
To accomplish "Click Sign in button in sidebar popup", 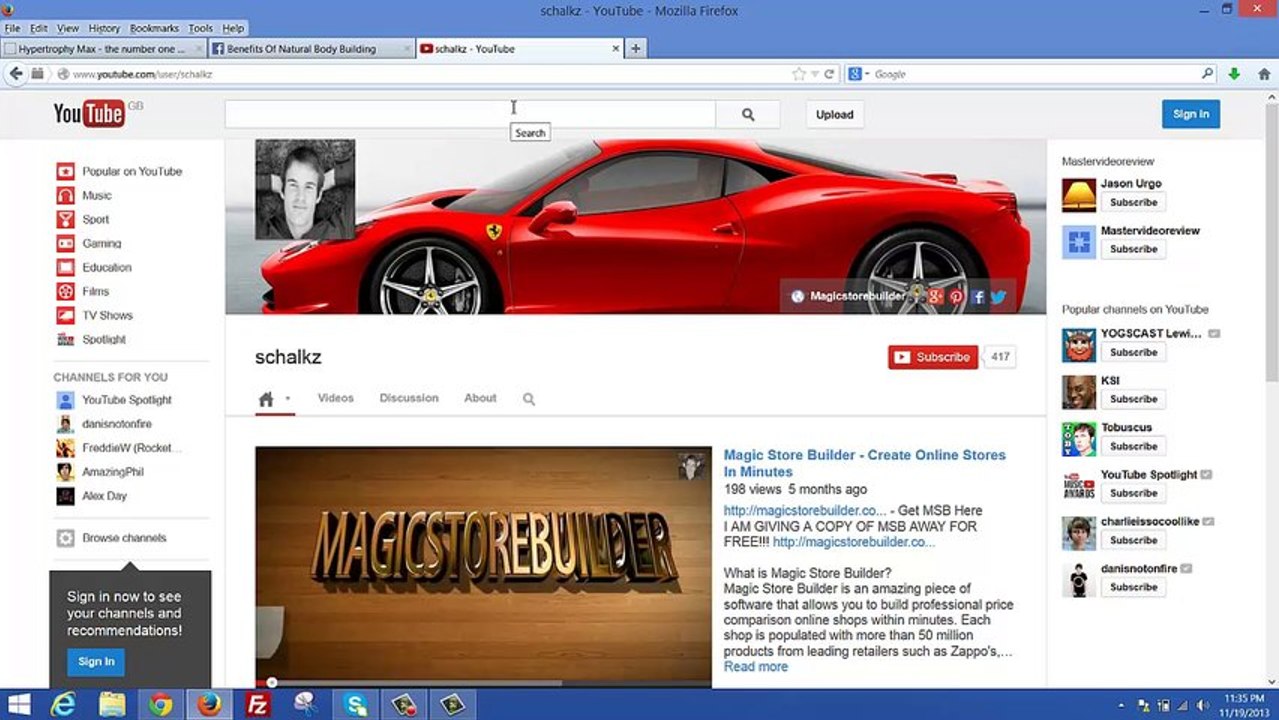I will (96, 661).
